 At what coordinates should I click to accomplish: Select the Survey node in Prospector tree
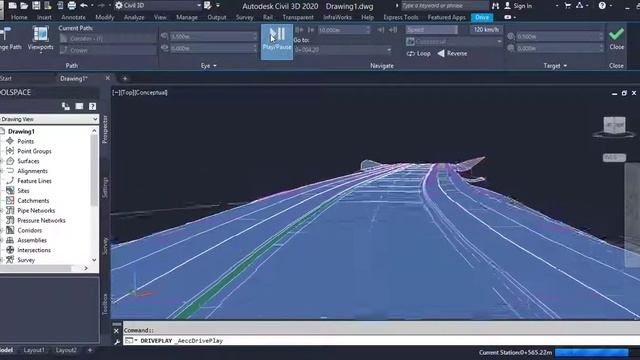click(x=26, y=260)
